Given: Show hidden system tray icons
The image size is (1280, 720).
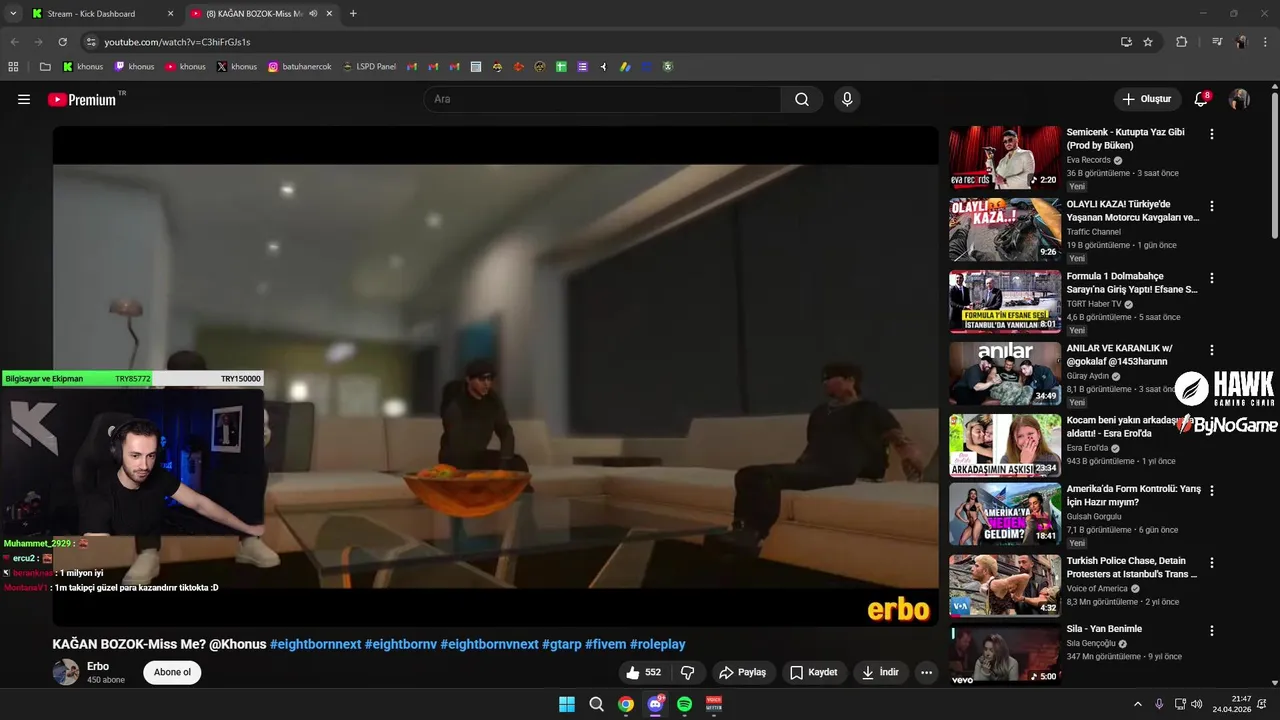Looking at the screenshot, I should pyautogui.click(x=1137, y=704).
